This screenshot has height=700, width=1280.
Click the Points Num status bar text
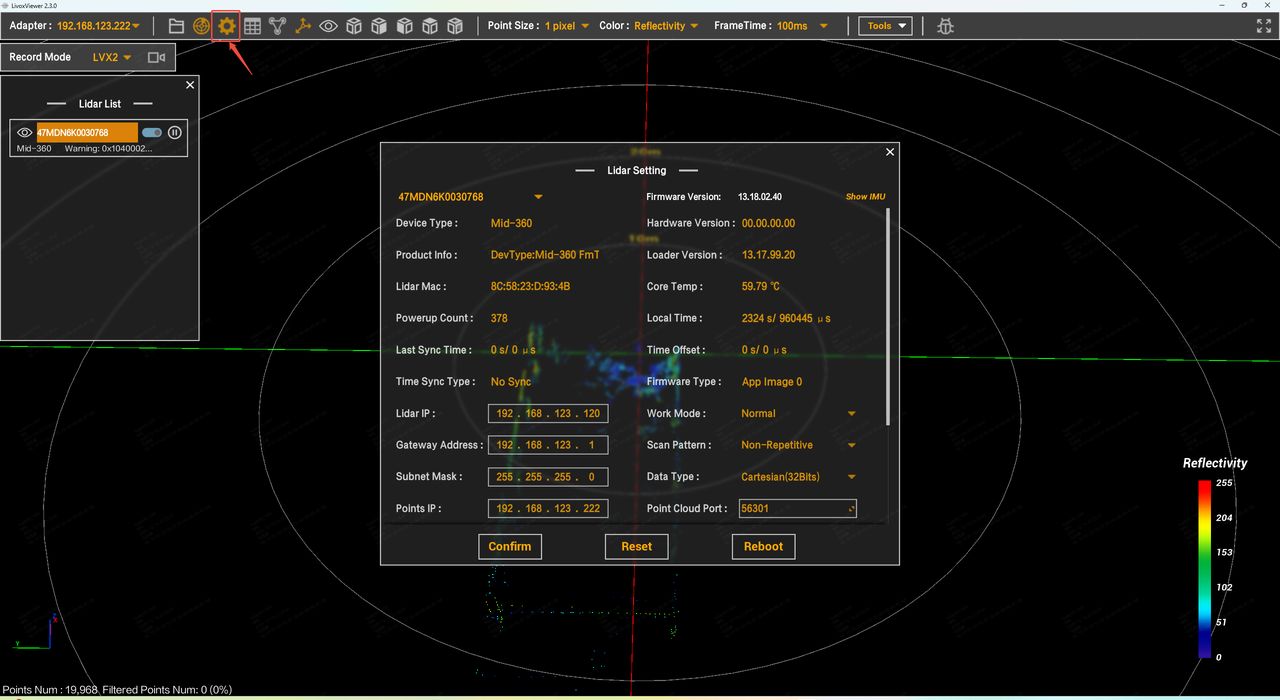point(118,690)
